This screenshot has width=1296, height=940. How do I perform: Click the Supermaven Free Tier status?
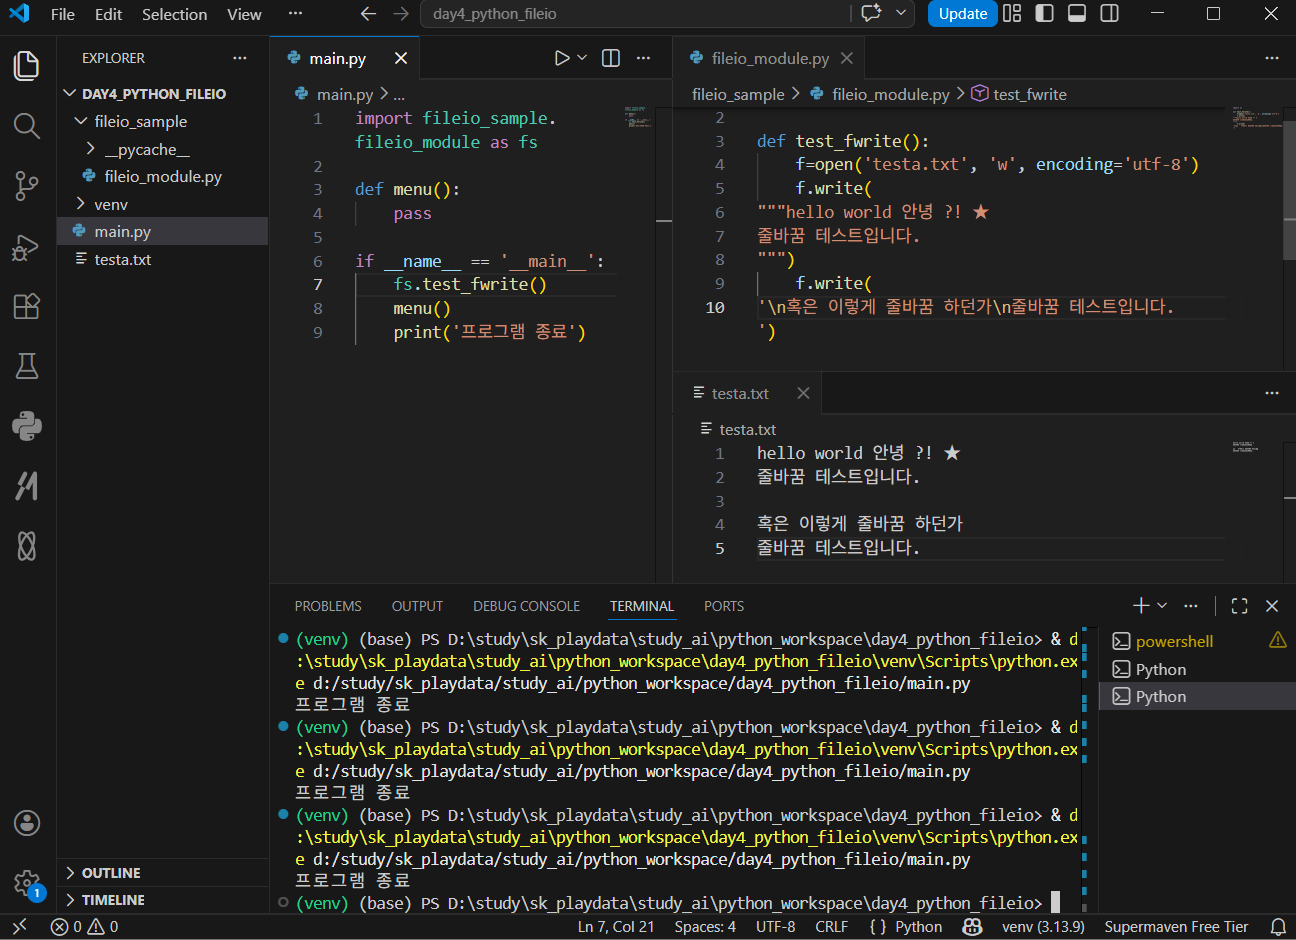pos(1176,927)
